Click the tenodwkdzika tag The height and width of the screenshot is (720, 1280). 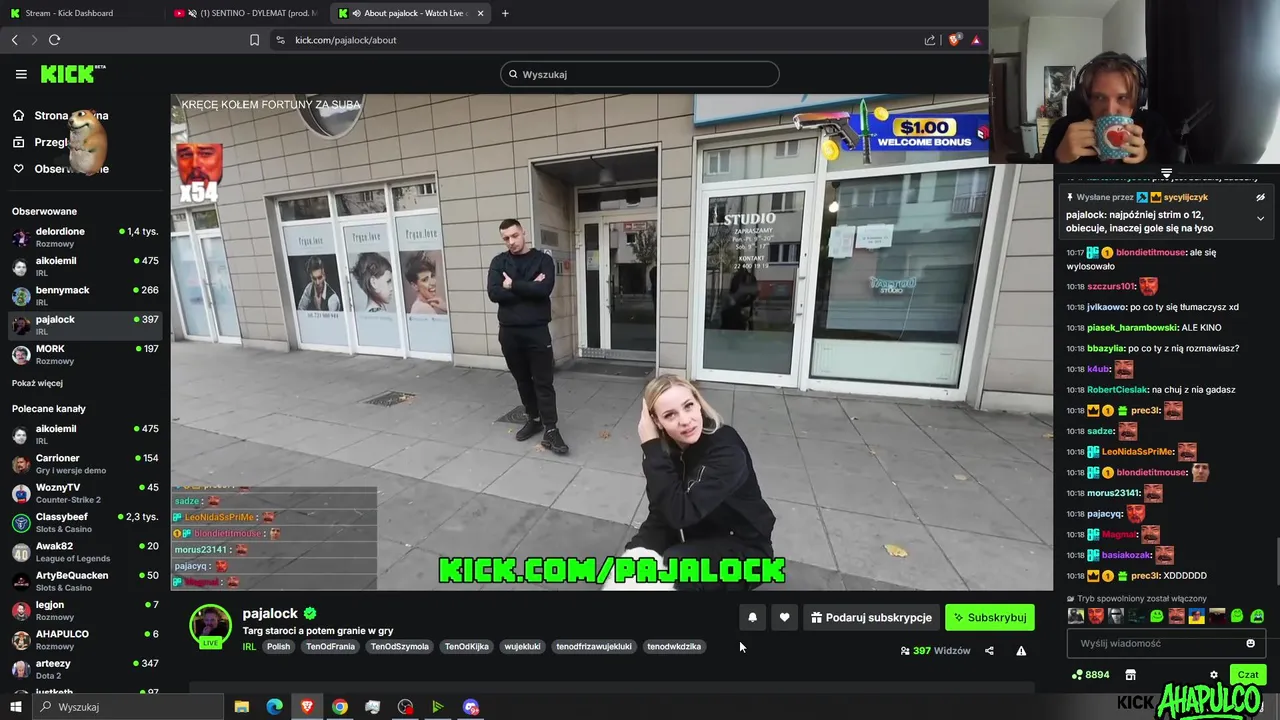pos(674,647)
